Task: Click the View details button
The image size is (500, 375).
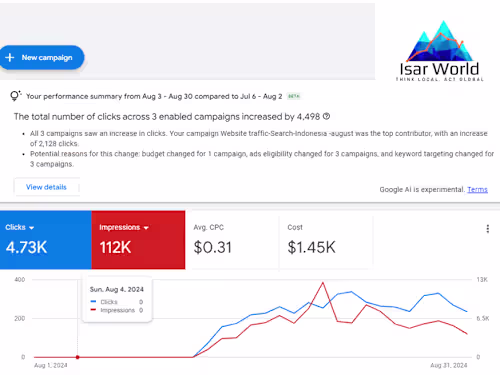Action: 46,187
